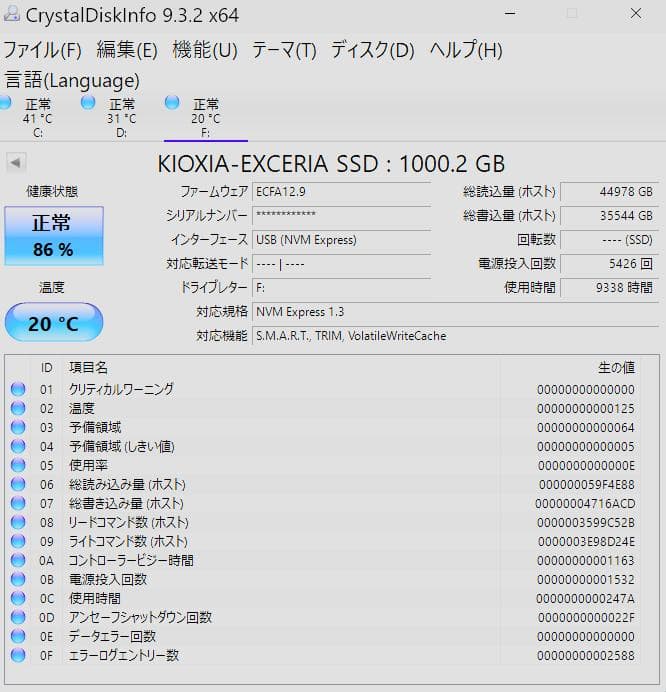666x692 pixels.
Task: Click the status orb for ID 0A コントローラービジー時間
Action: pyautogui.click(x=18, y=560)
